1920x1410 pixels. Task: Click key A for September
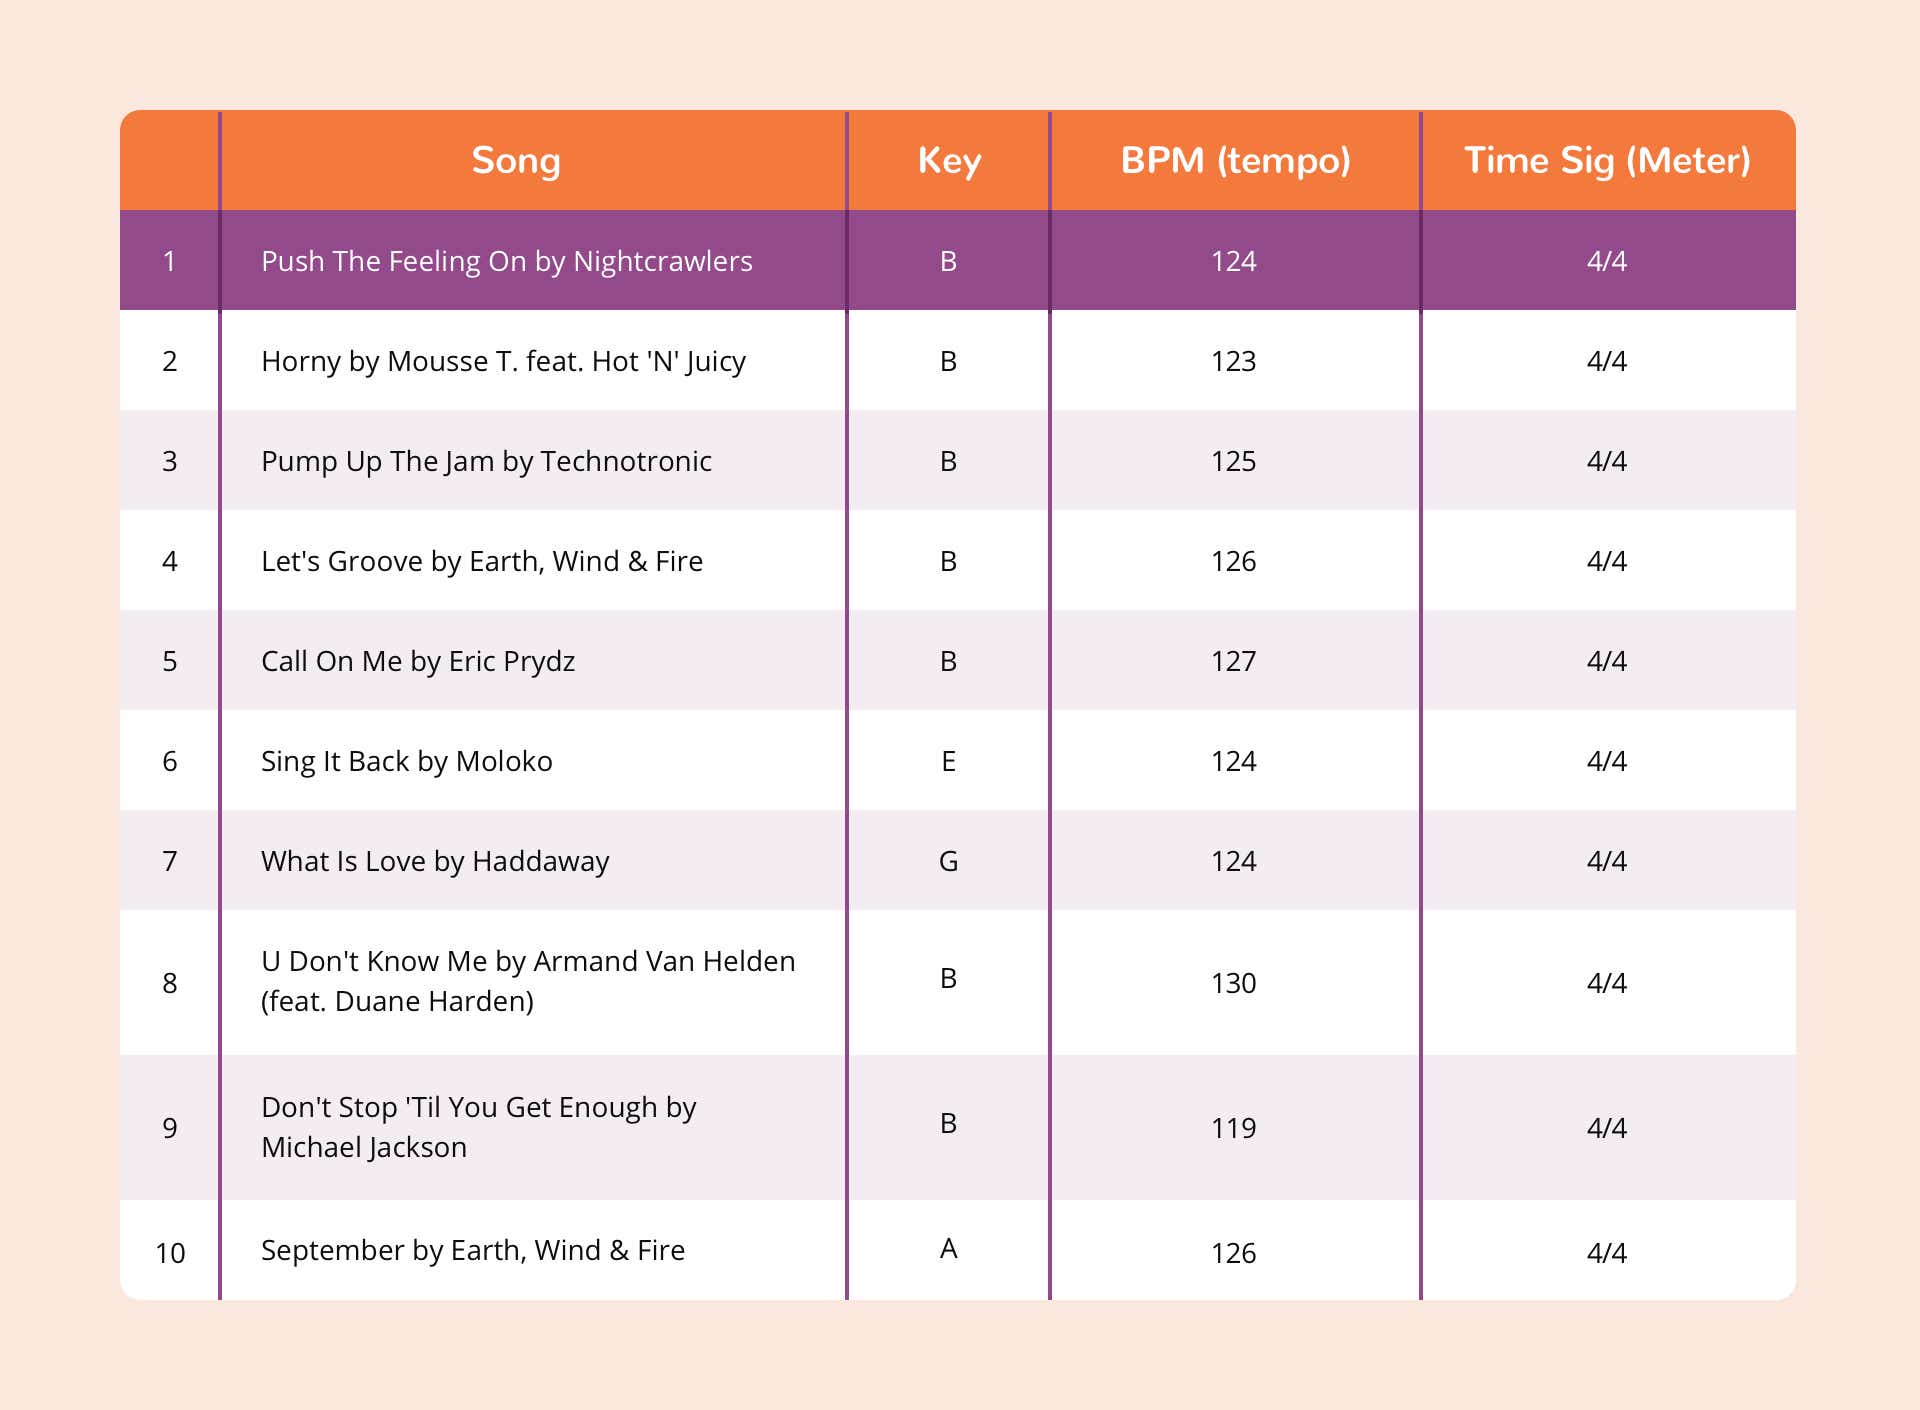pyautogui.click(x=948, y=1248)
